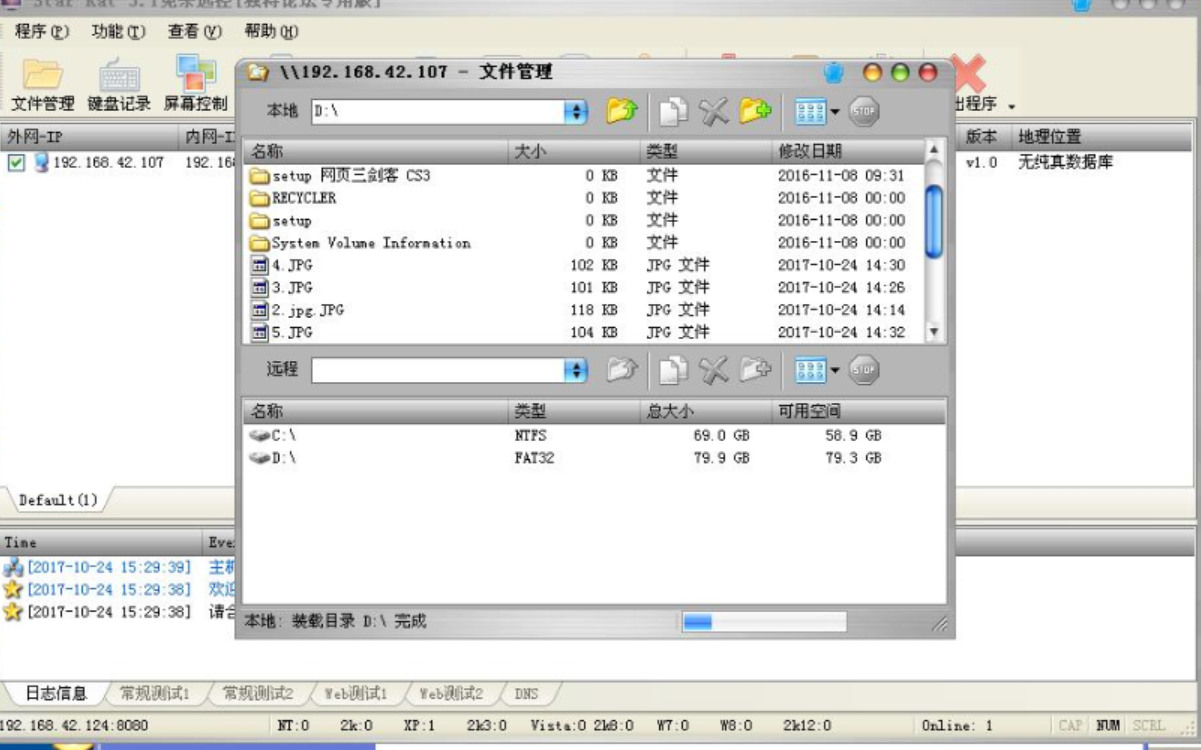Open the remote path dropdown
The width and height of the screenshot is (1201, 750).
click(x=575, y=370)
